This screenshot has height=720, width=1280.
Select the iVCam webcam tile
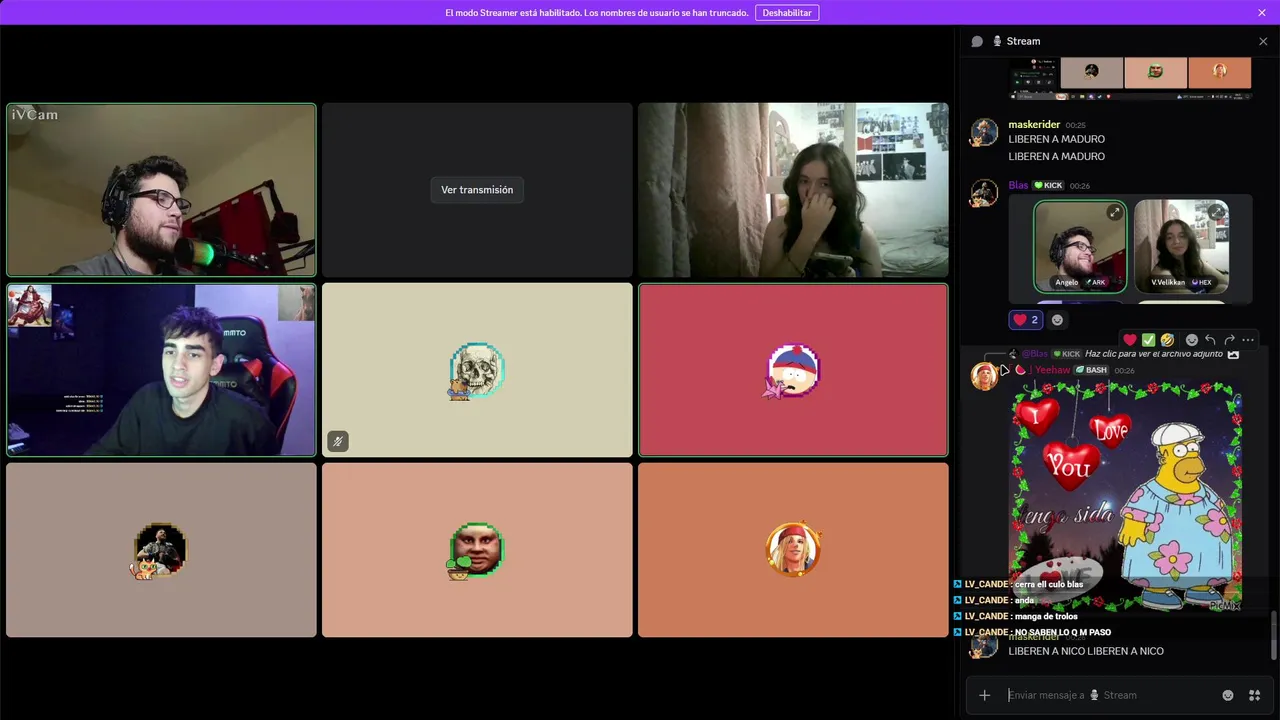click(x=161, y=190)
